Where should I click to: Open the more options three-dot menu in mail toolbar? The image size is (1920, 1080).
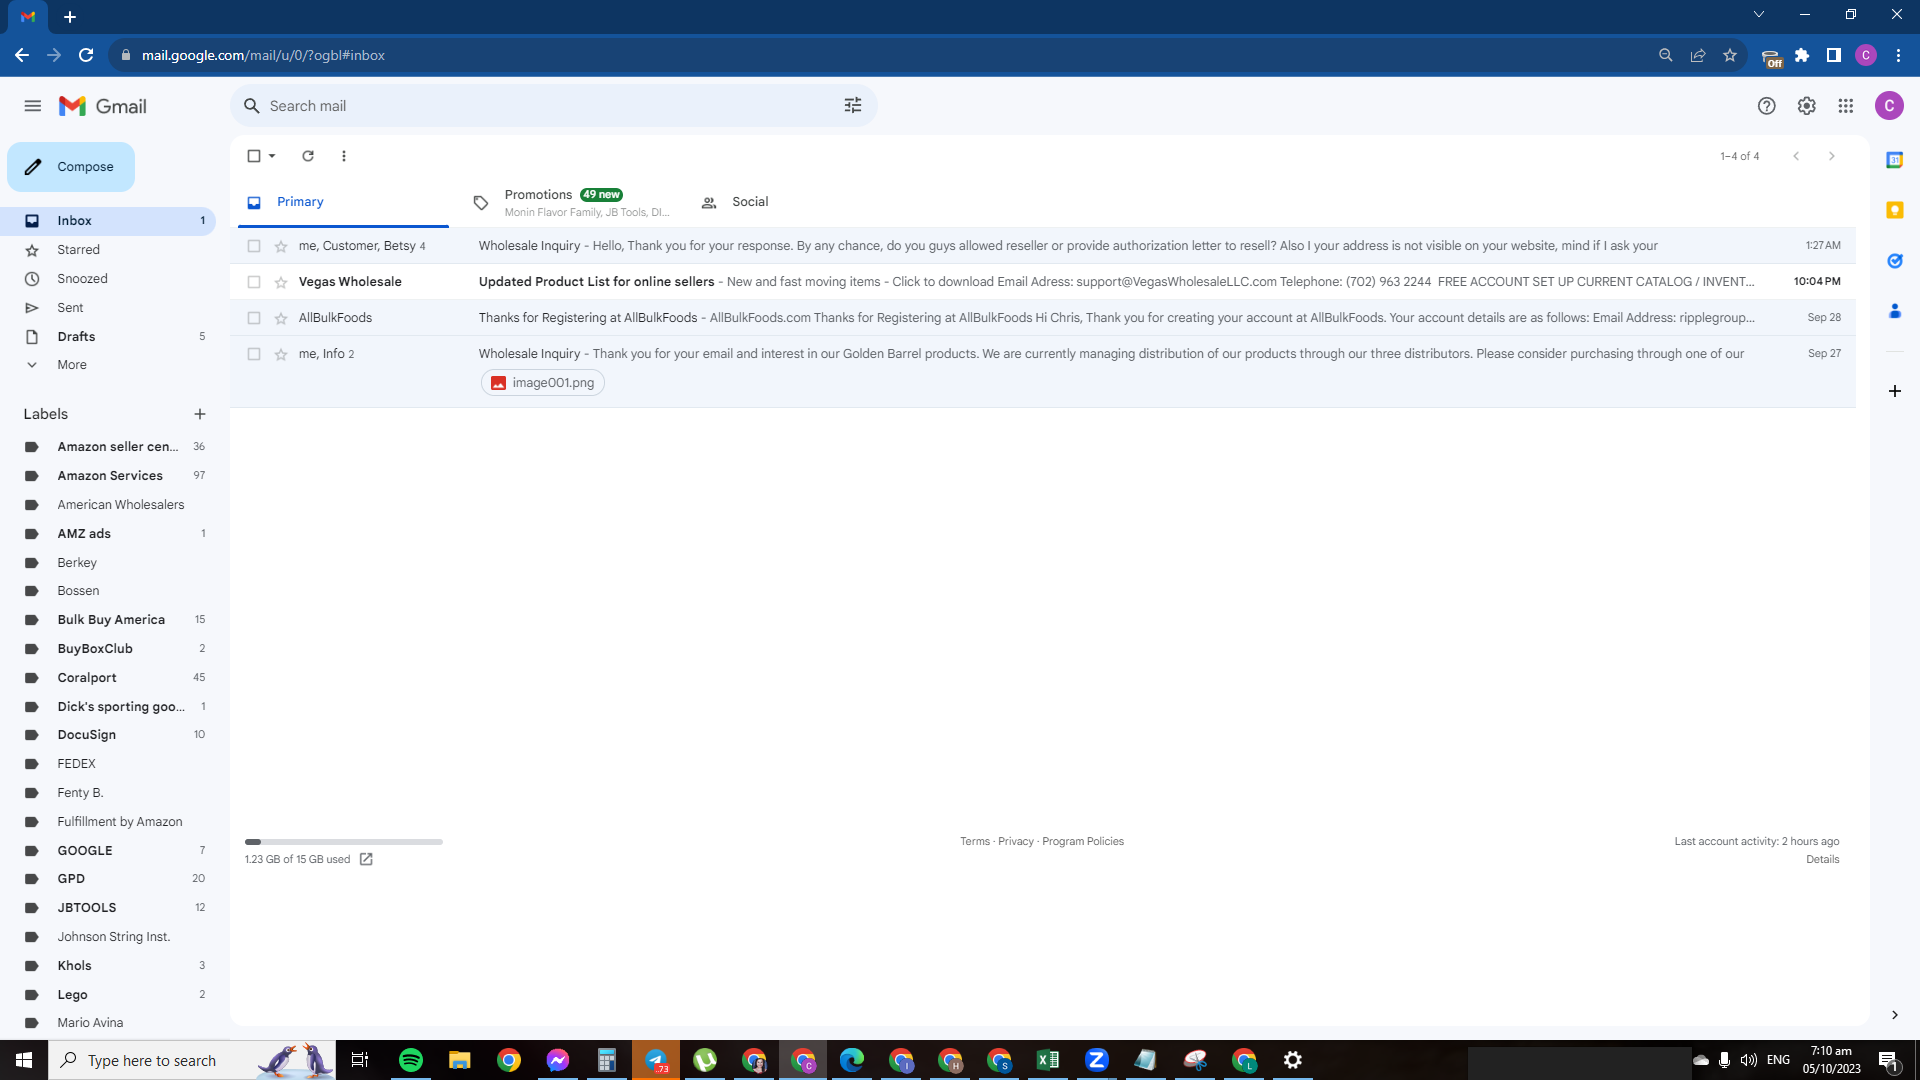click(x=344, y=156)
